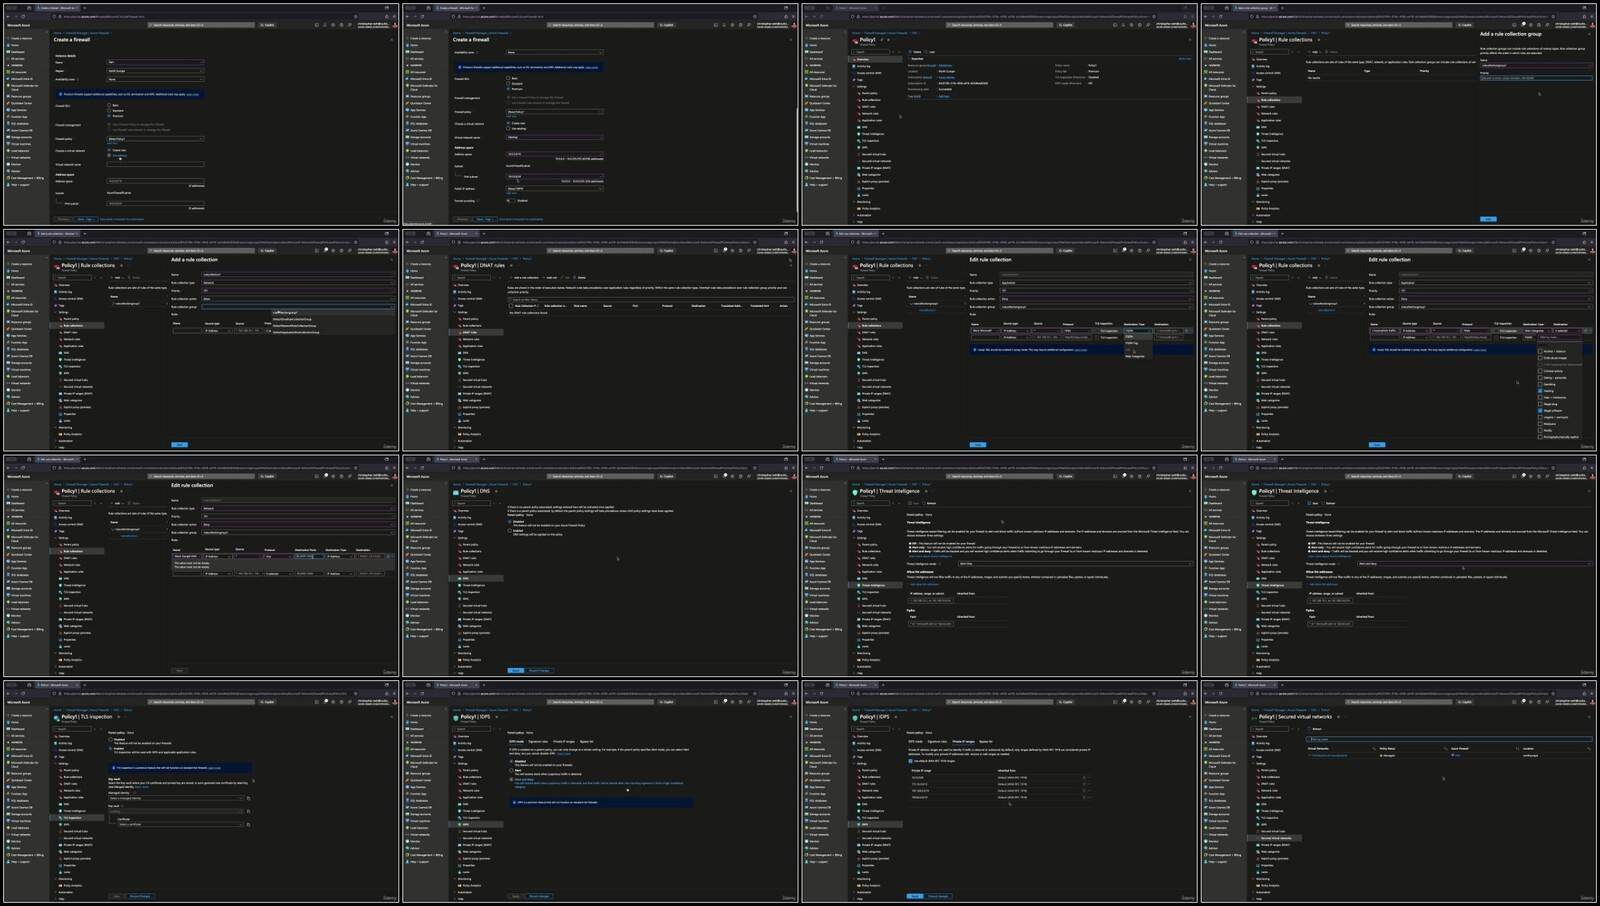The image size is (1600, 906).
Task: Select Alert mode on Policy1 IDPS mode page
Action: (511, 770)
